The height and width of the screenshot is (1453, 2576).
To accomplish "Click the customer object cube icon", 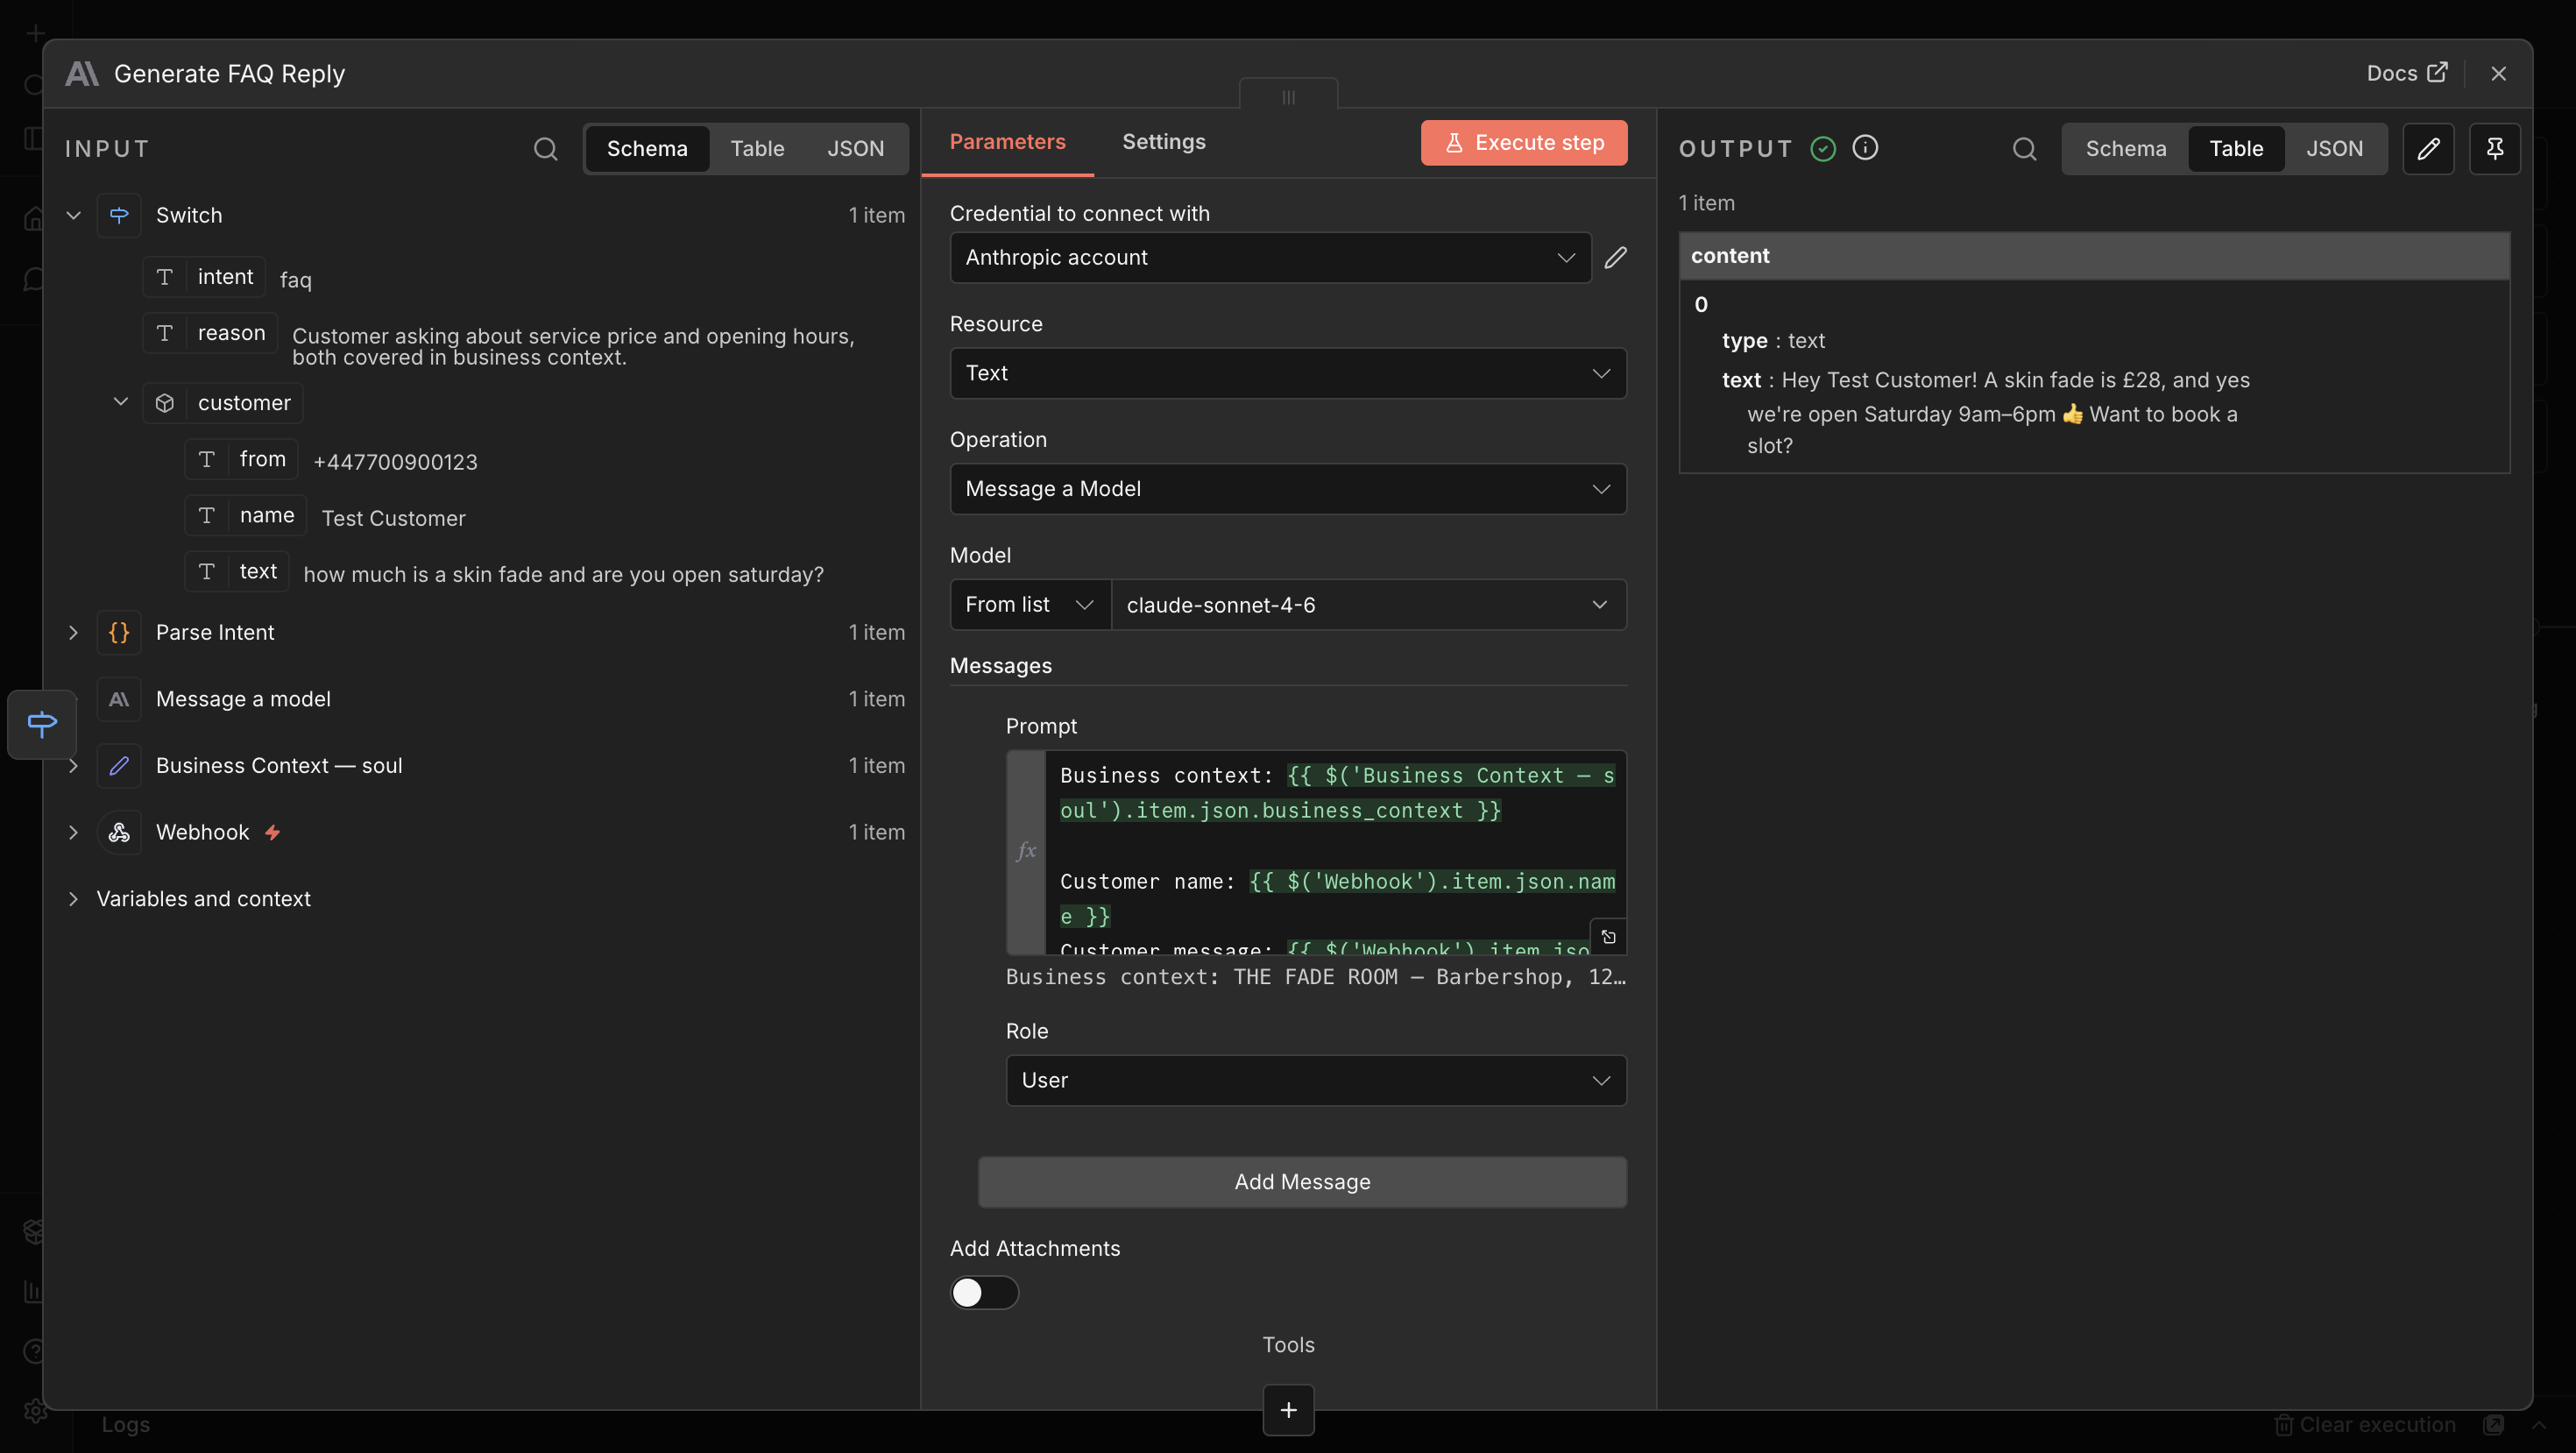I will click(x=165, y=403).
